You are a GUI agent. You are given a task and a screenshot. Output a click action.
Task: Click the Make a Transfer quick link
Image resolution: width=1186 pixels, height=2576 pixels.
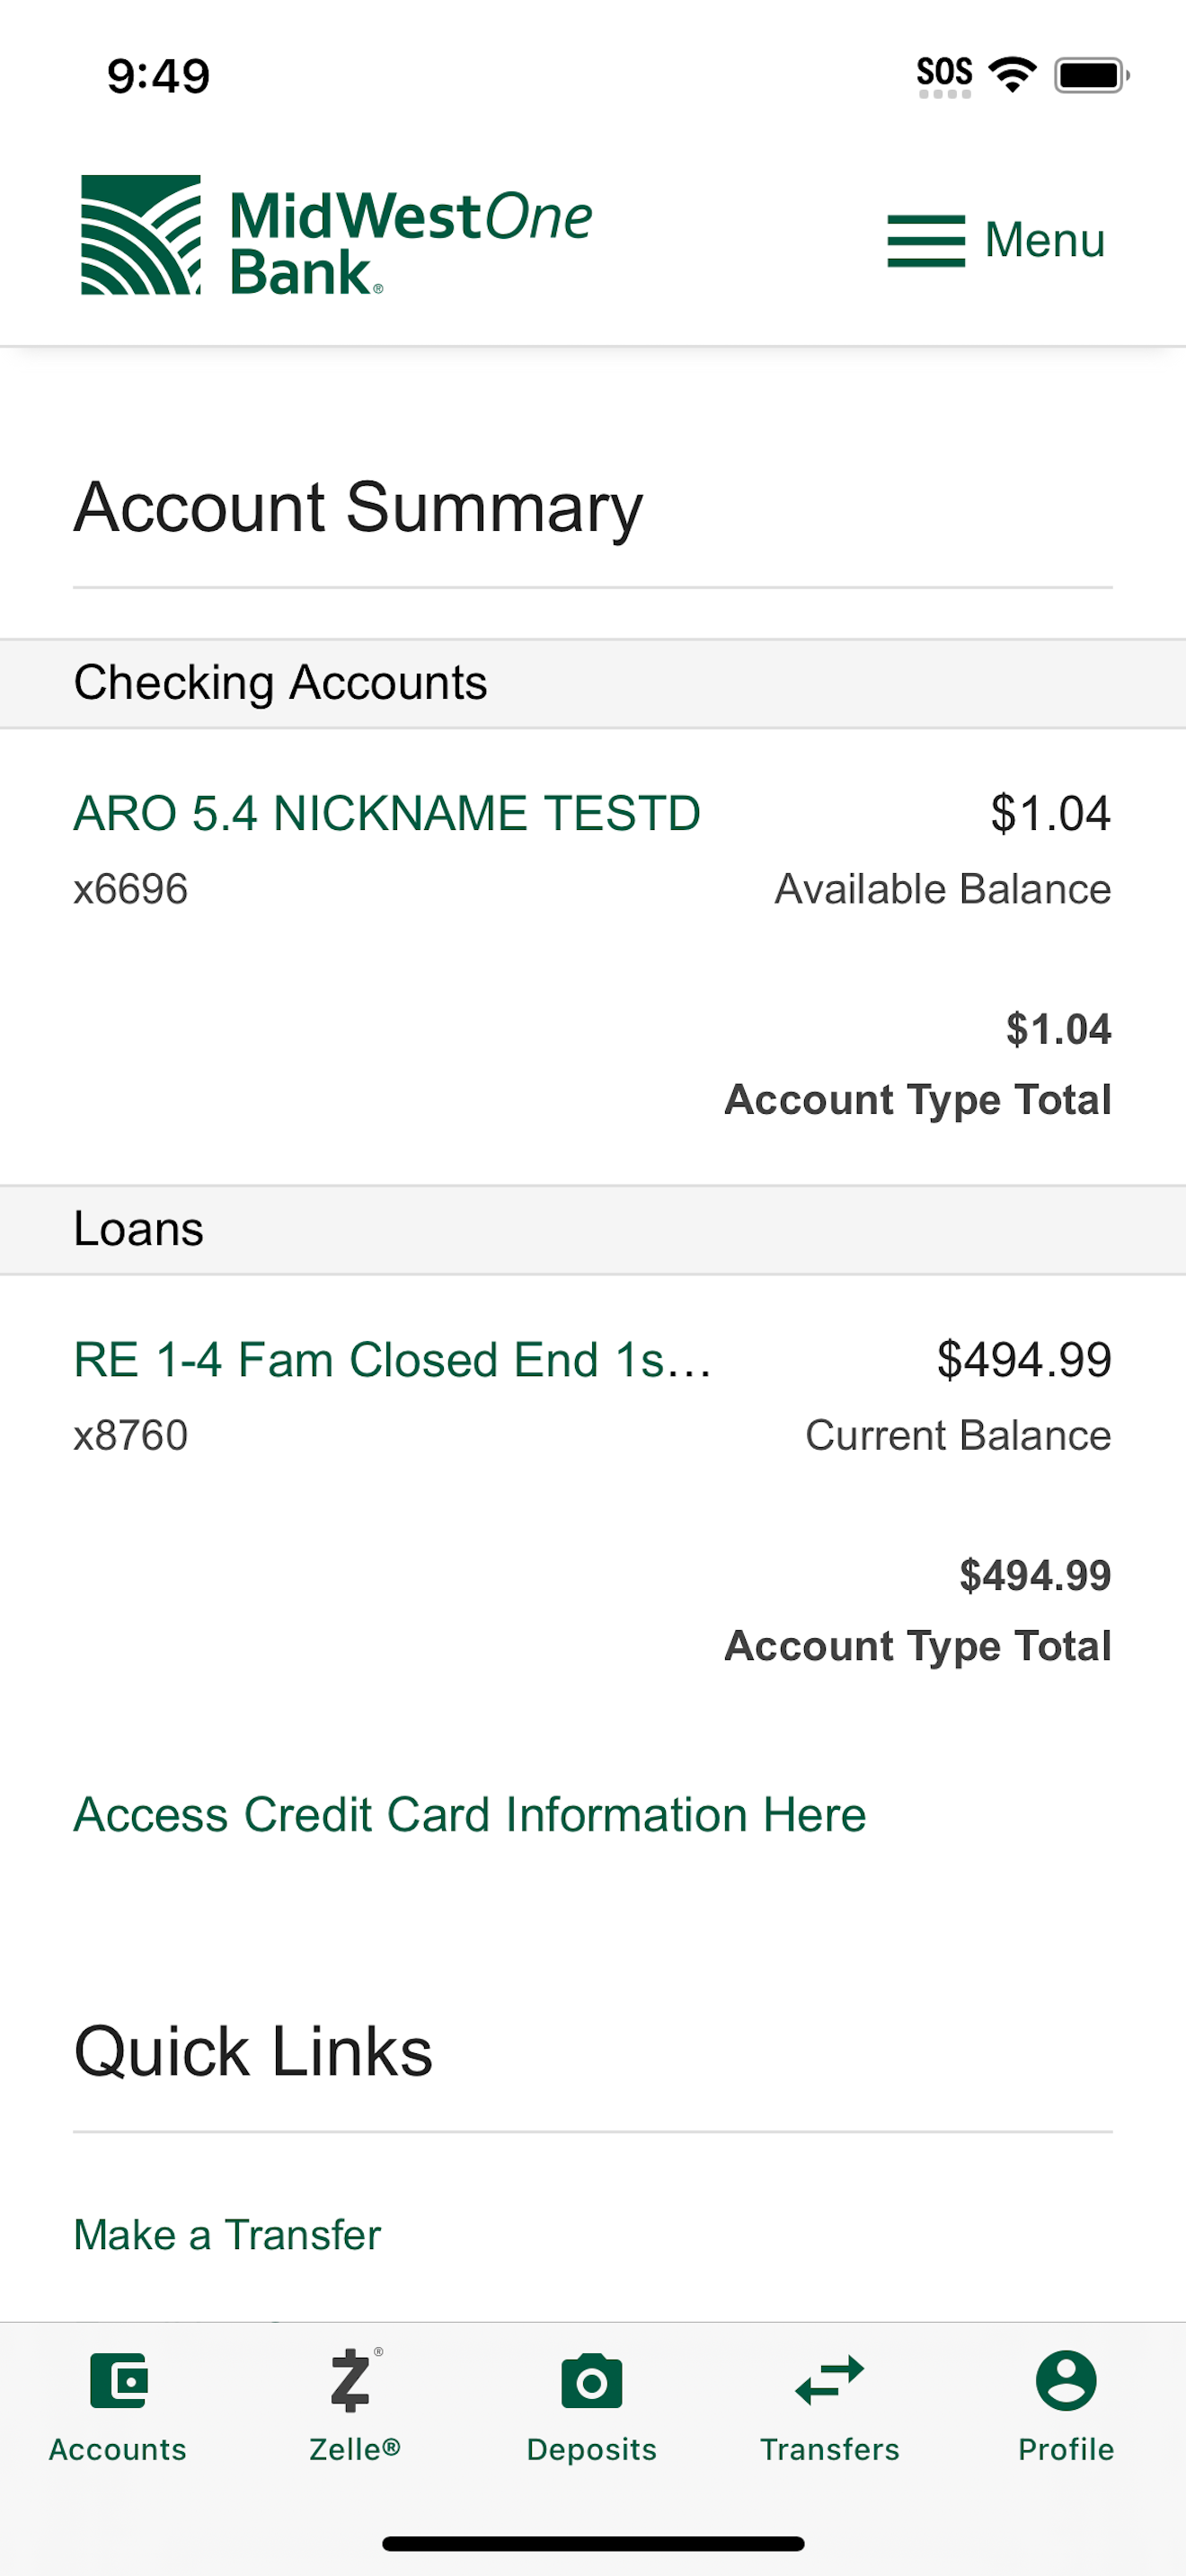(227, 2235)
